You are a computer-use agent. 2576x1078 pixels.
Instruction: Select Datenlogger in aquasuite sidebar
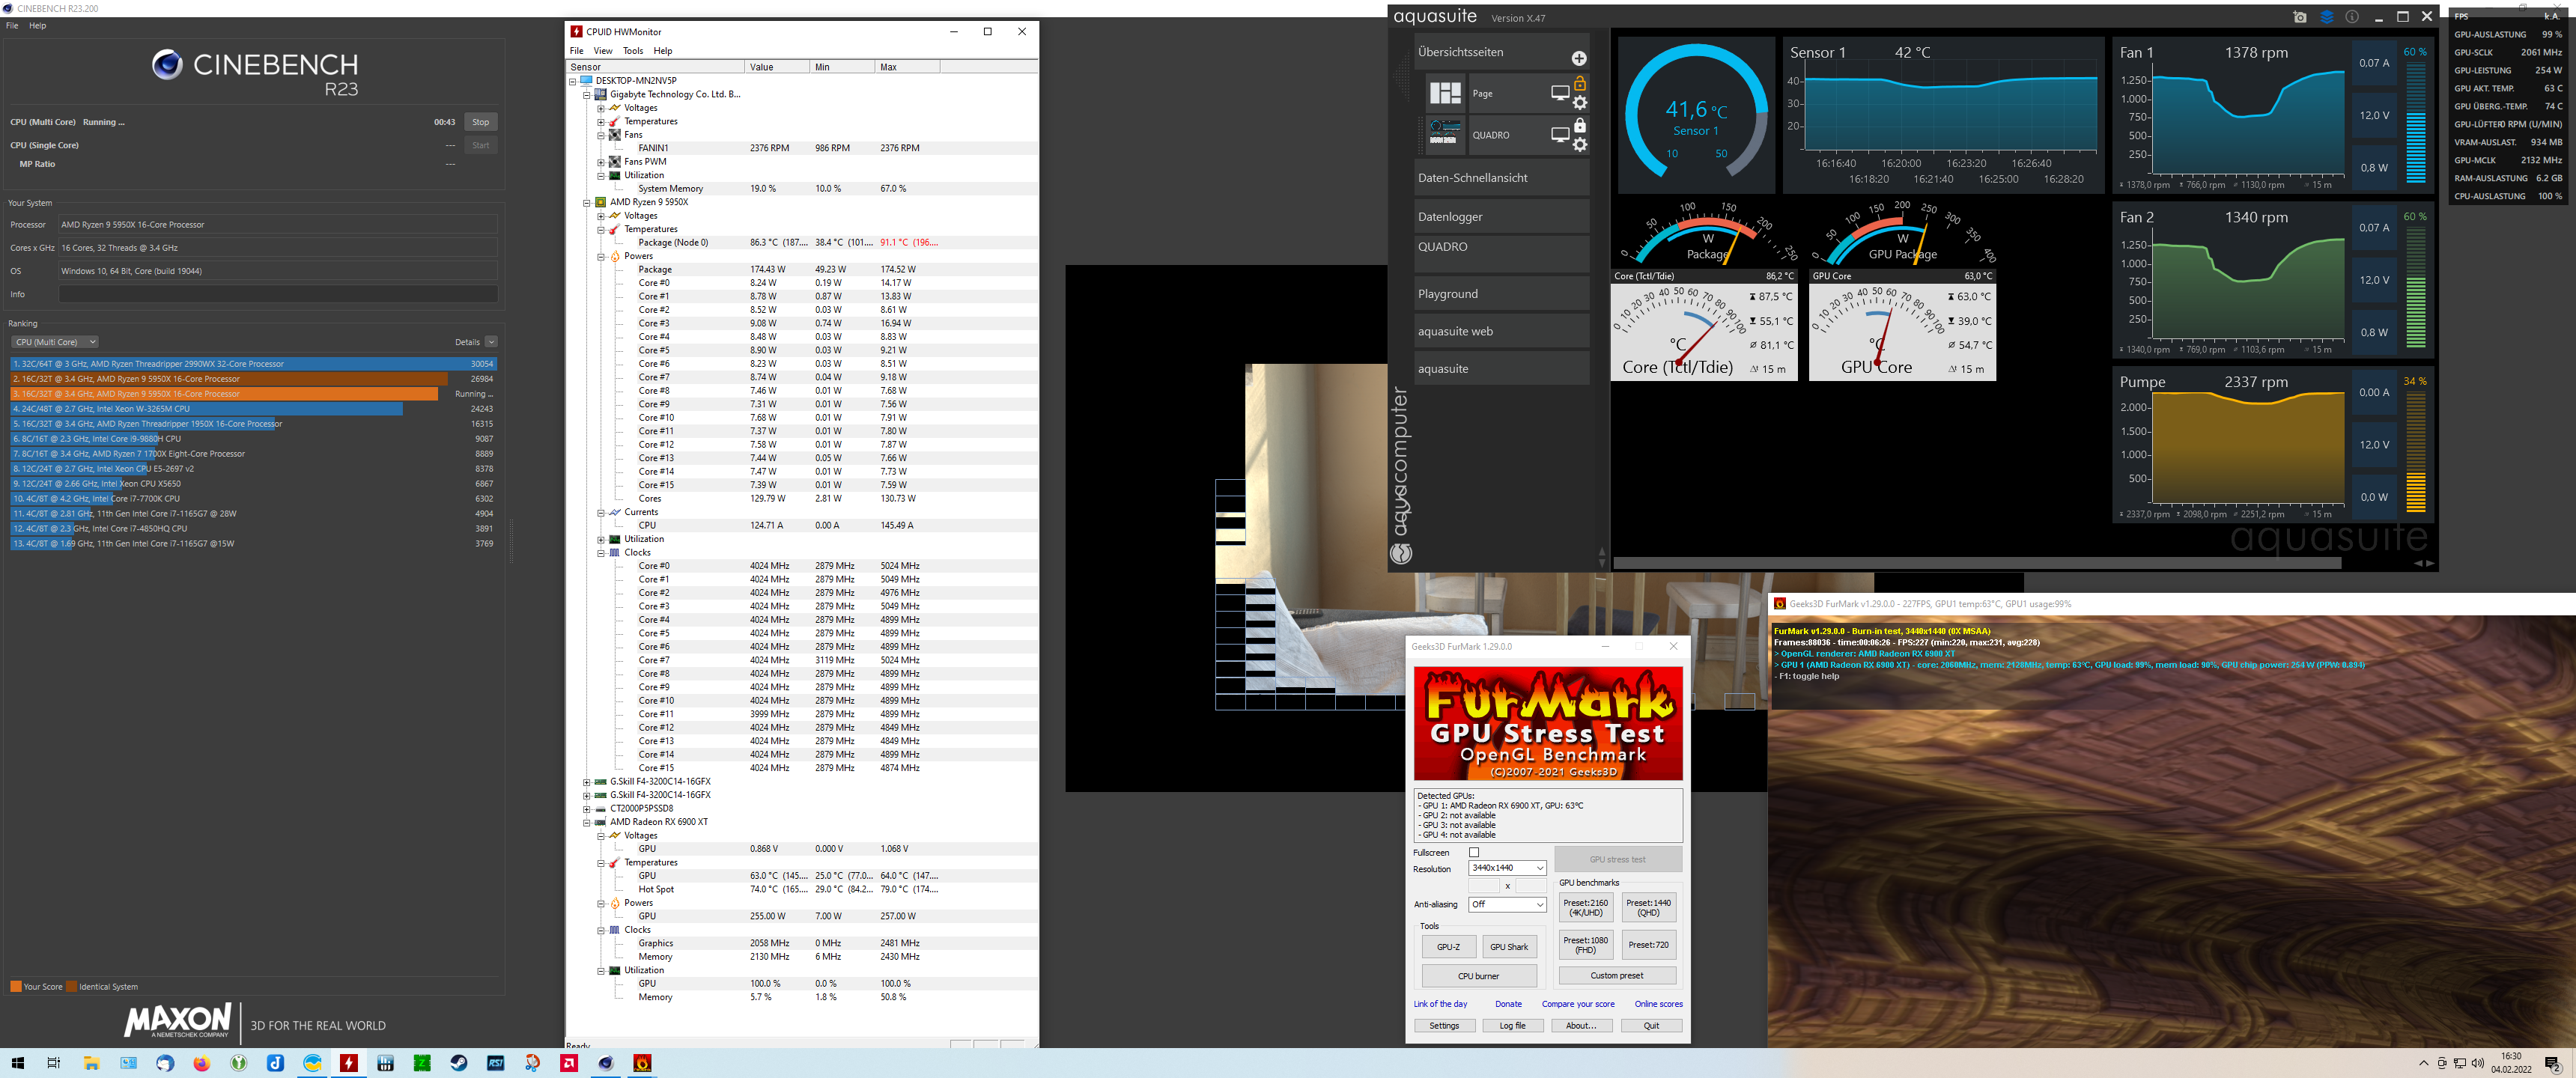tap(1450, 217)
